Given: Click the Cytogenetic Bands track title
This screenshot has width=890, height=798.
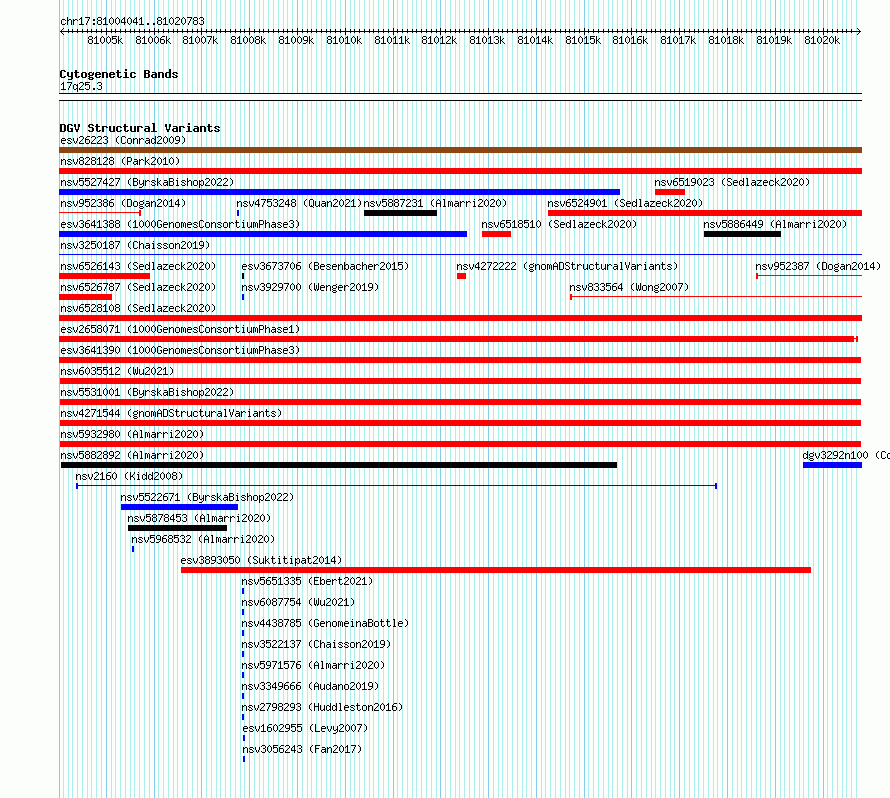Looking at the screenshot, I should click(x=119, y=74).
